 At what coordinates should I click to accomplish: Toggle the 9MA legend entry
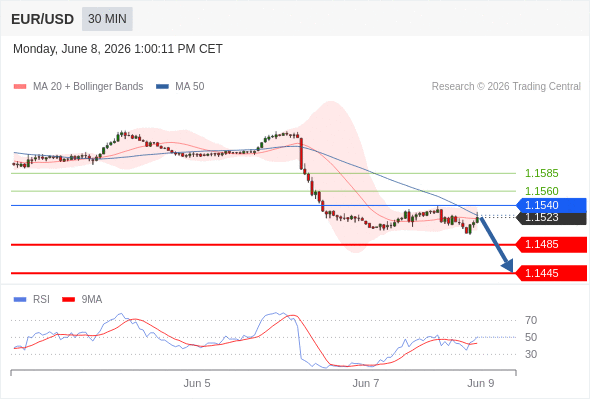point(82,300)
